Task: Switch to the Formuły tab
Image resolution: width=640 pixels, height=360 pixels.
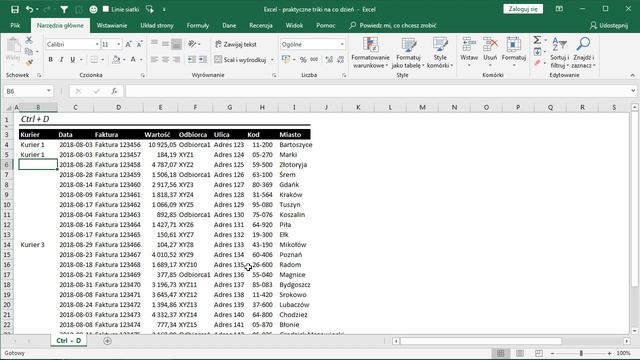Action: [x=198, y=25]
